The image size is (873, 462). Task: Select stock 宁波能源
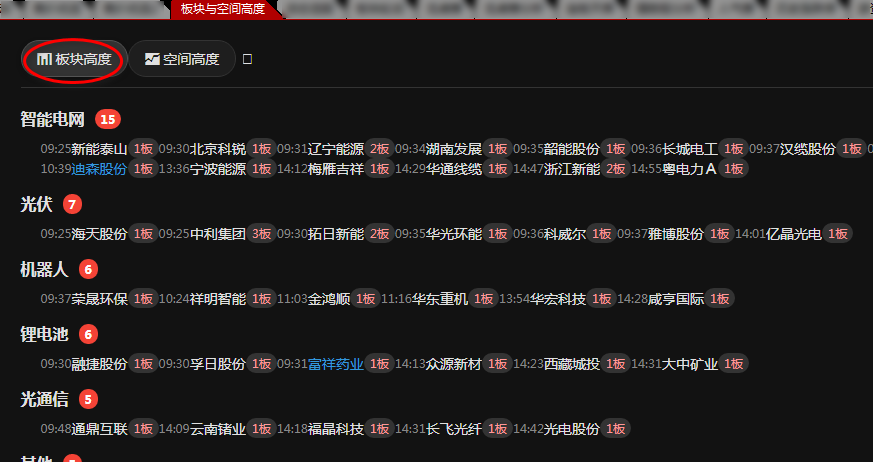pos(218,169)
